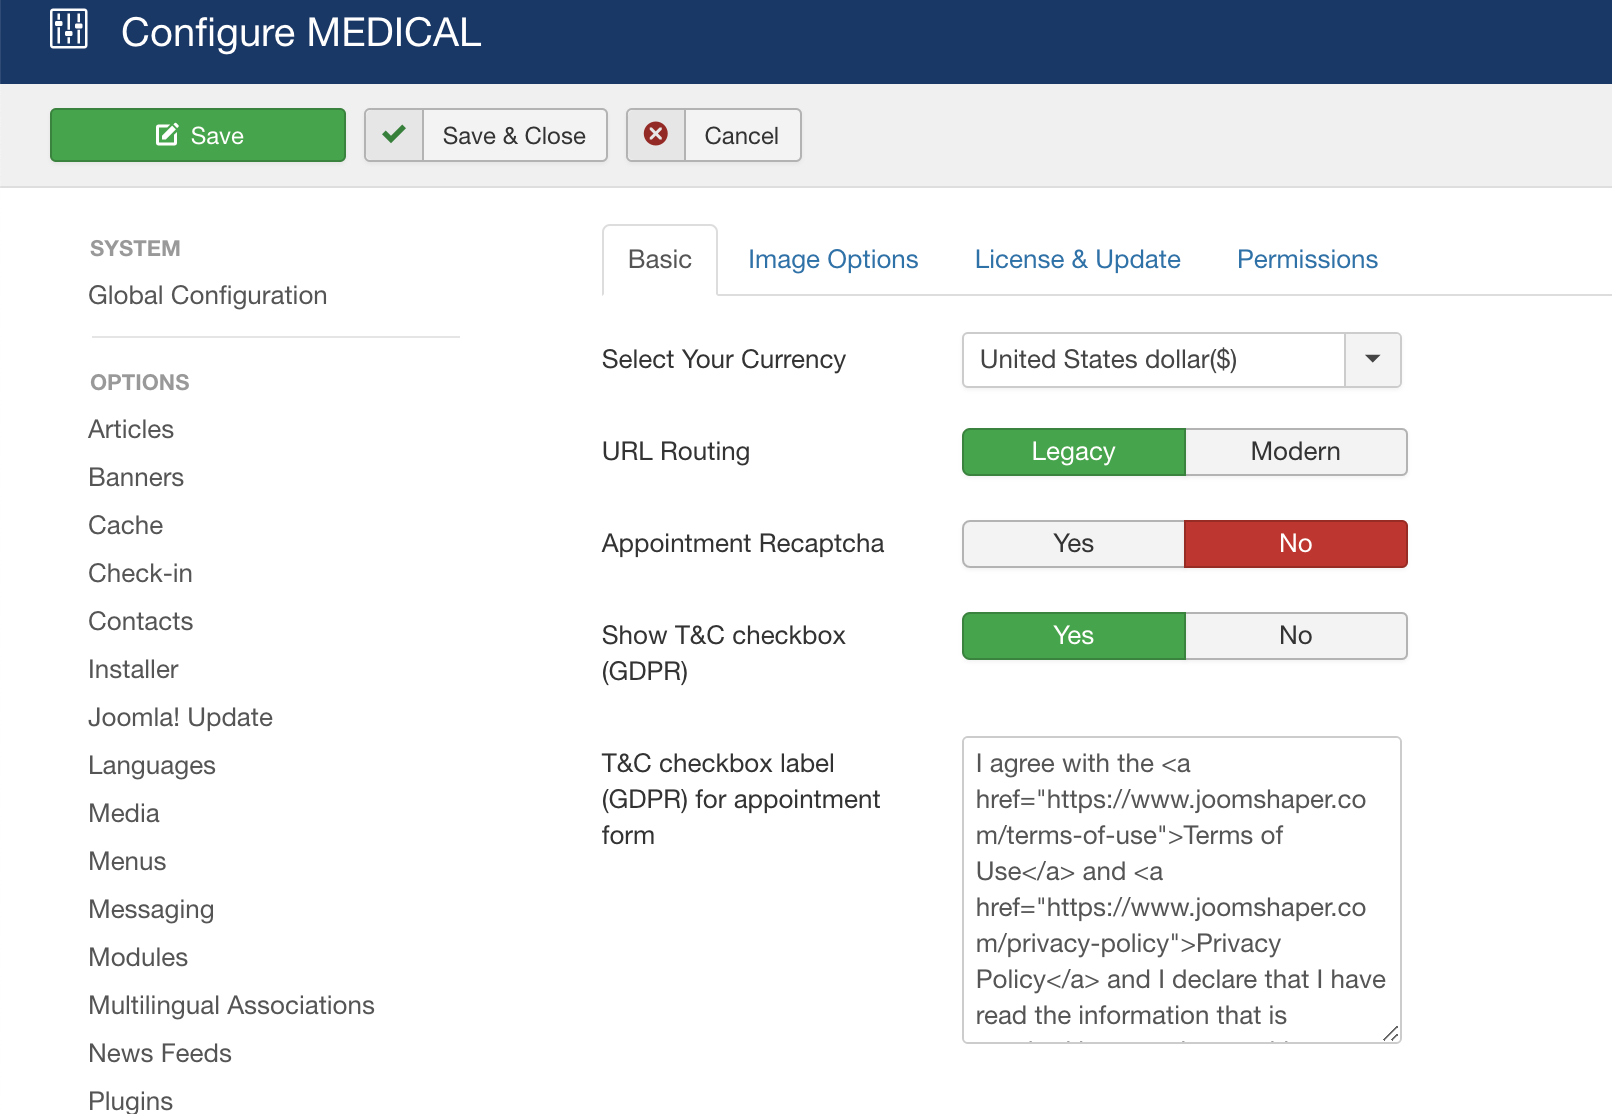Navigate to Multilingual Associations options
The image size is (1612, 1114).
click(231, 1006)
